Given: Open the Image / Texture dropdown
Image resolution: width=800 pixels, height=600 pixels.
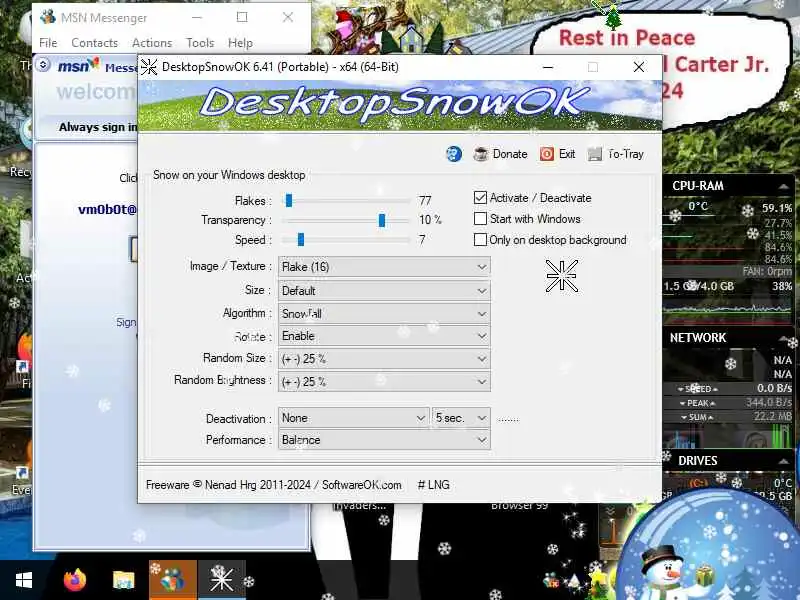Looking at the screenshot, I should [x=384, y=266].
